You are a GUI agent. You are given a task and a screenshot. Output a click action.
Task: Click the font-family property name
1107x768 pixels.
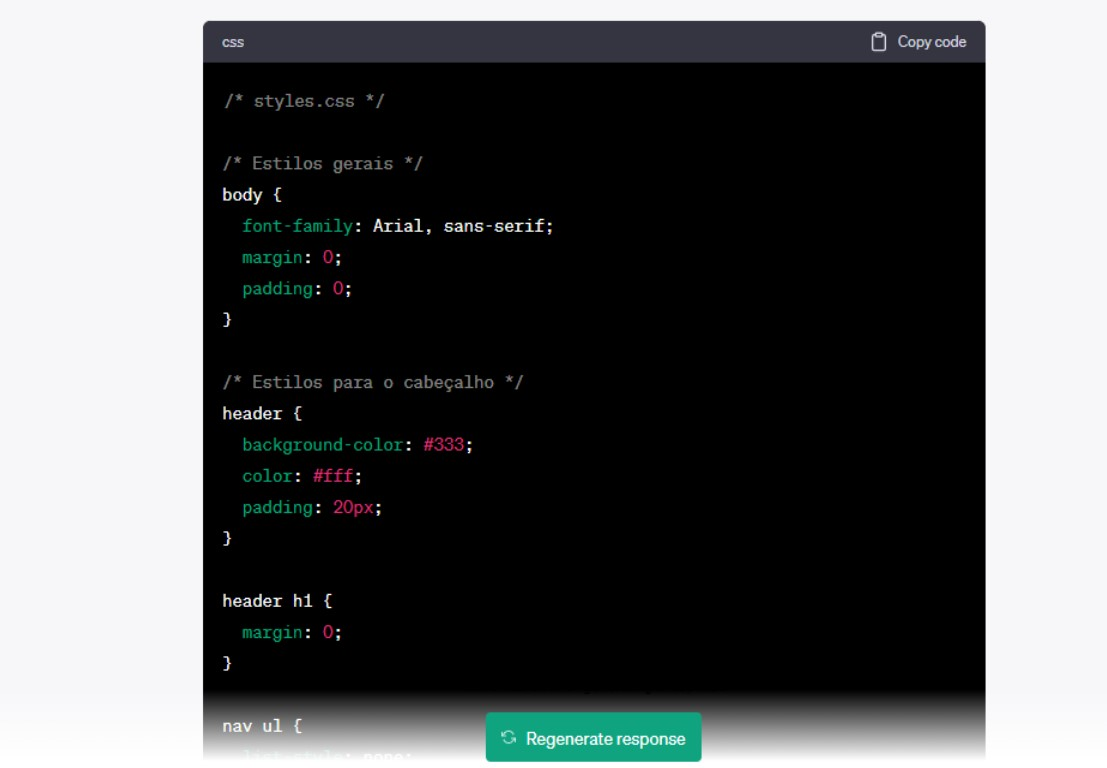297,226
